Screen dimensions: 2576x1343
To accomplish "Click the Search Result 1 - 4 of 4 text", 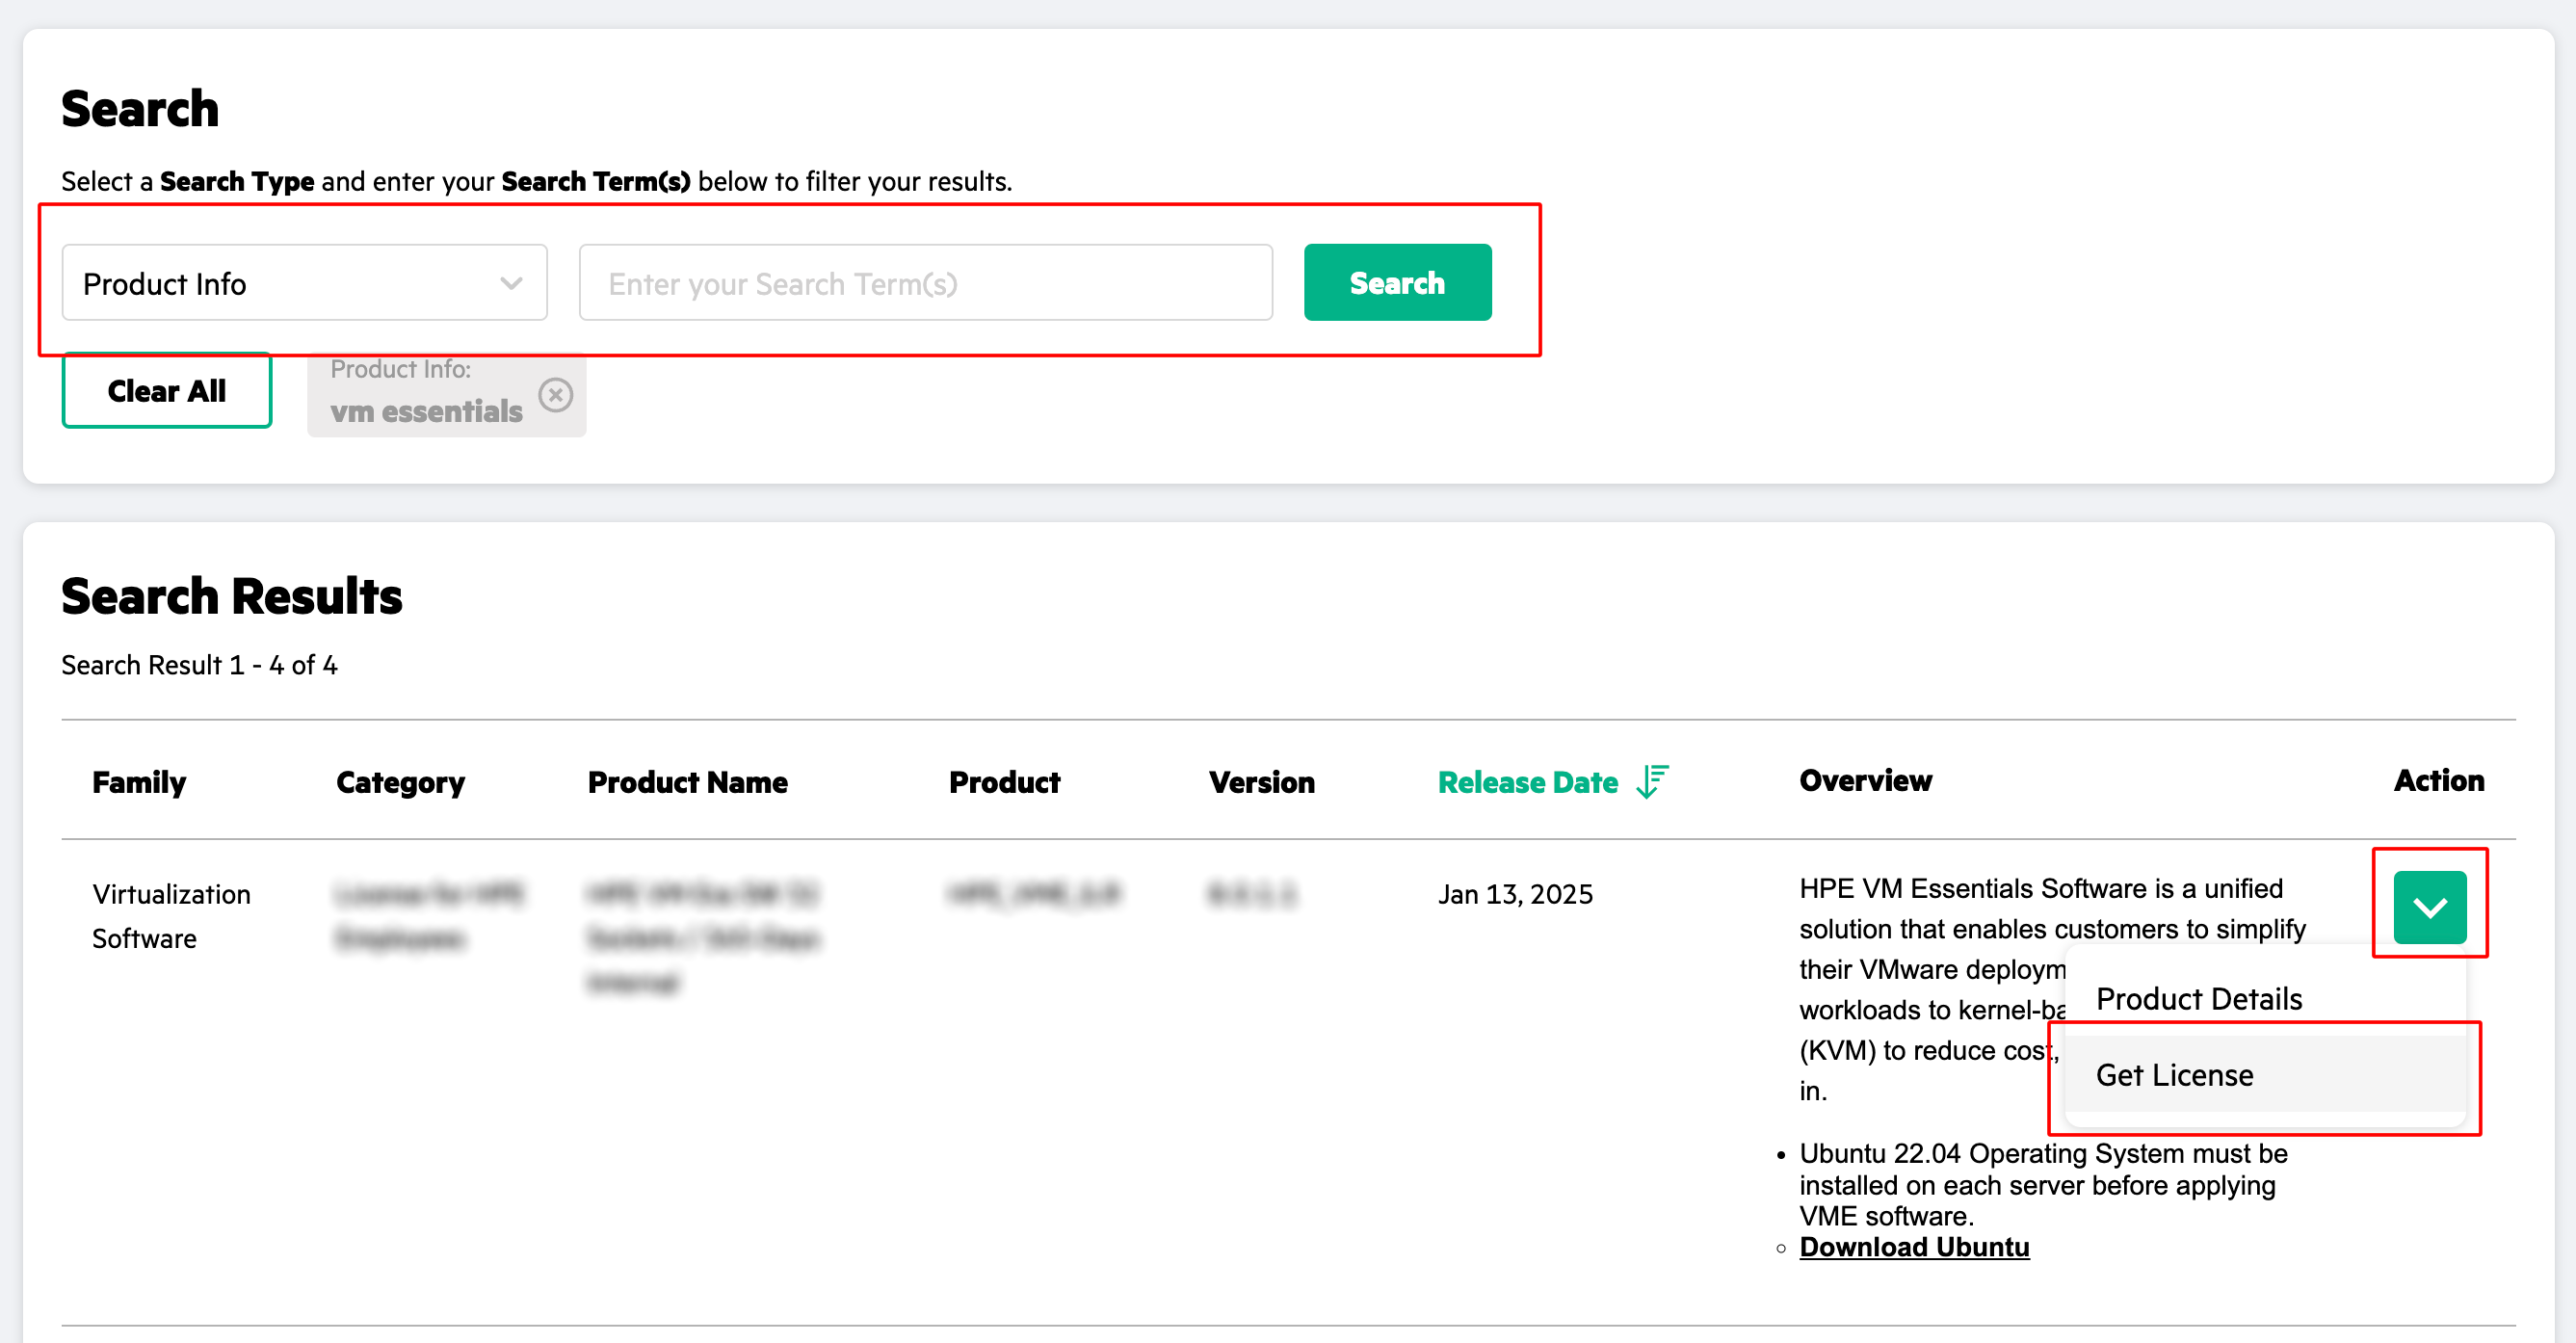I will pyautogui.click(x=199, y=665).
